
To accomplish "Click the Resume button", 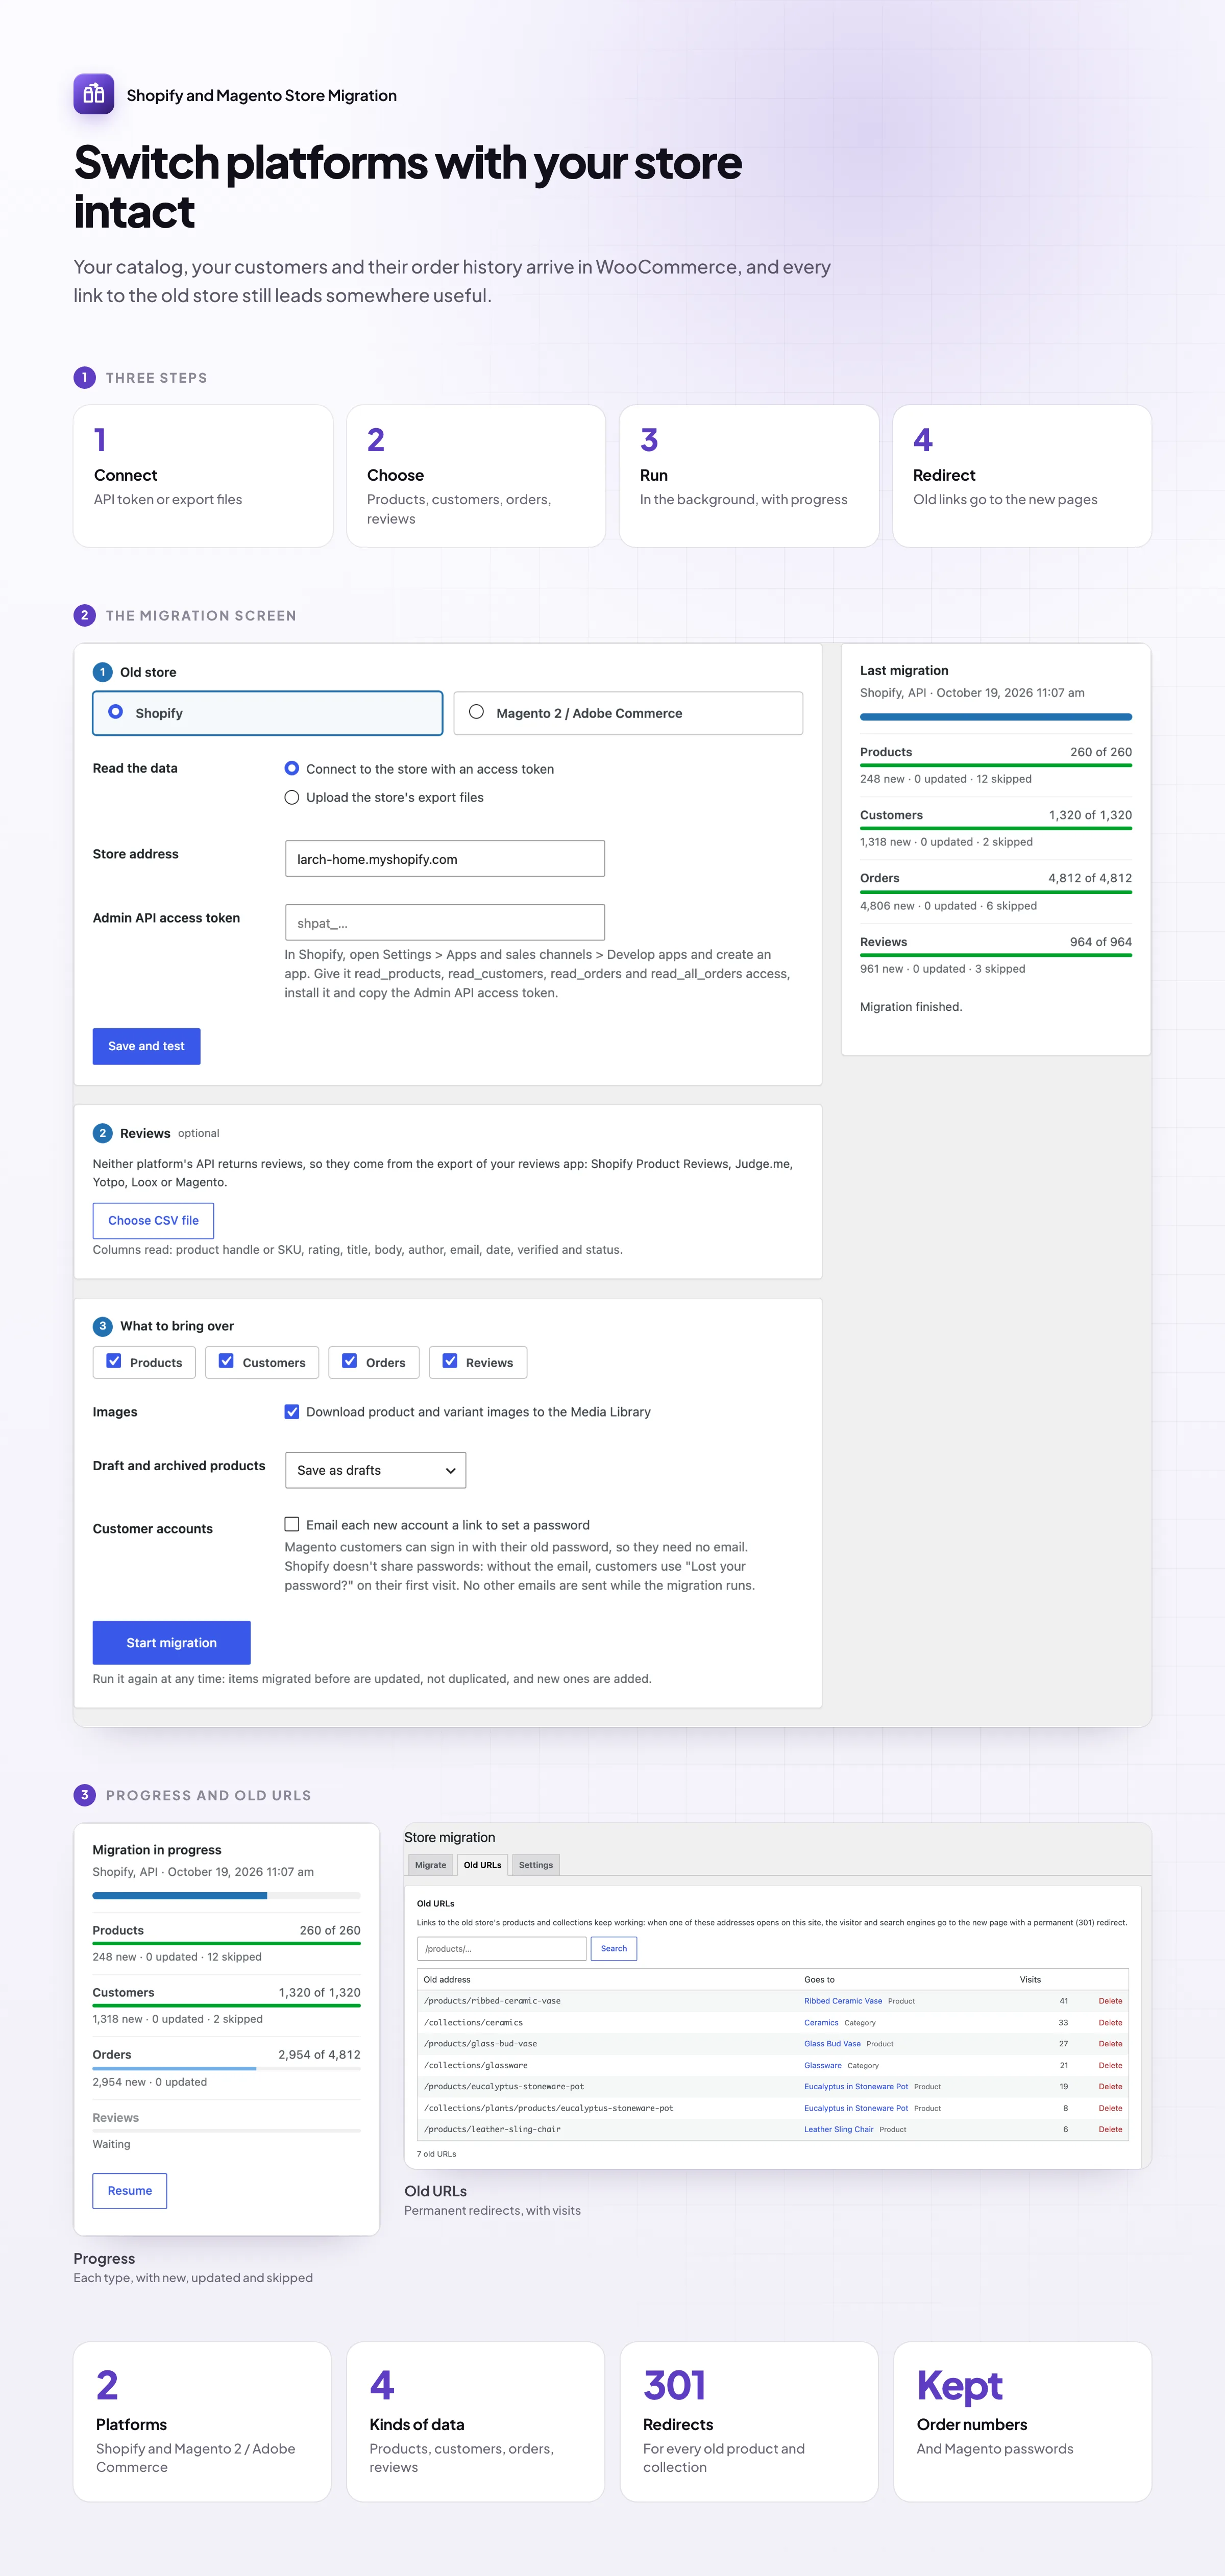I will (x=130, y=2190).
